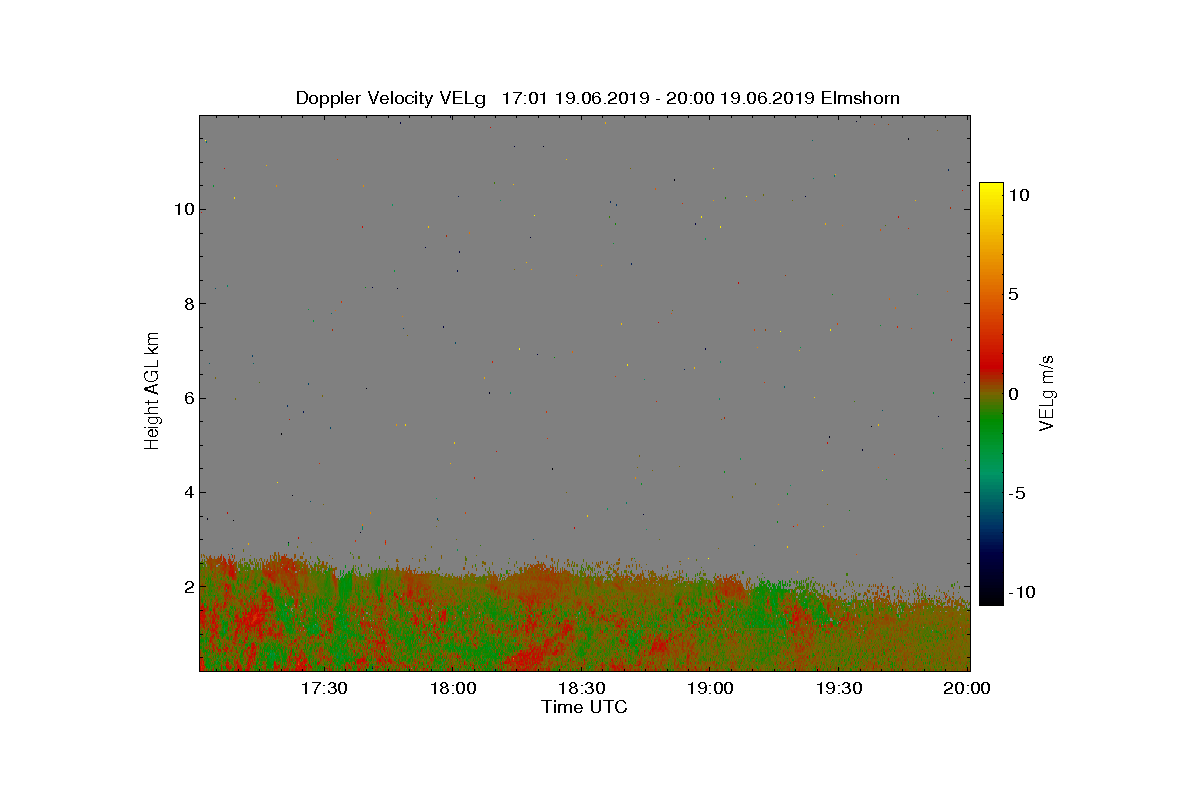
Task: Select the 'Elmshorn' location name in the title
Action: [860, 98]
